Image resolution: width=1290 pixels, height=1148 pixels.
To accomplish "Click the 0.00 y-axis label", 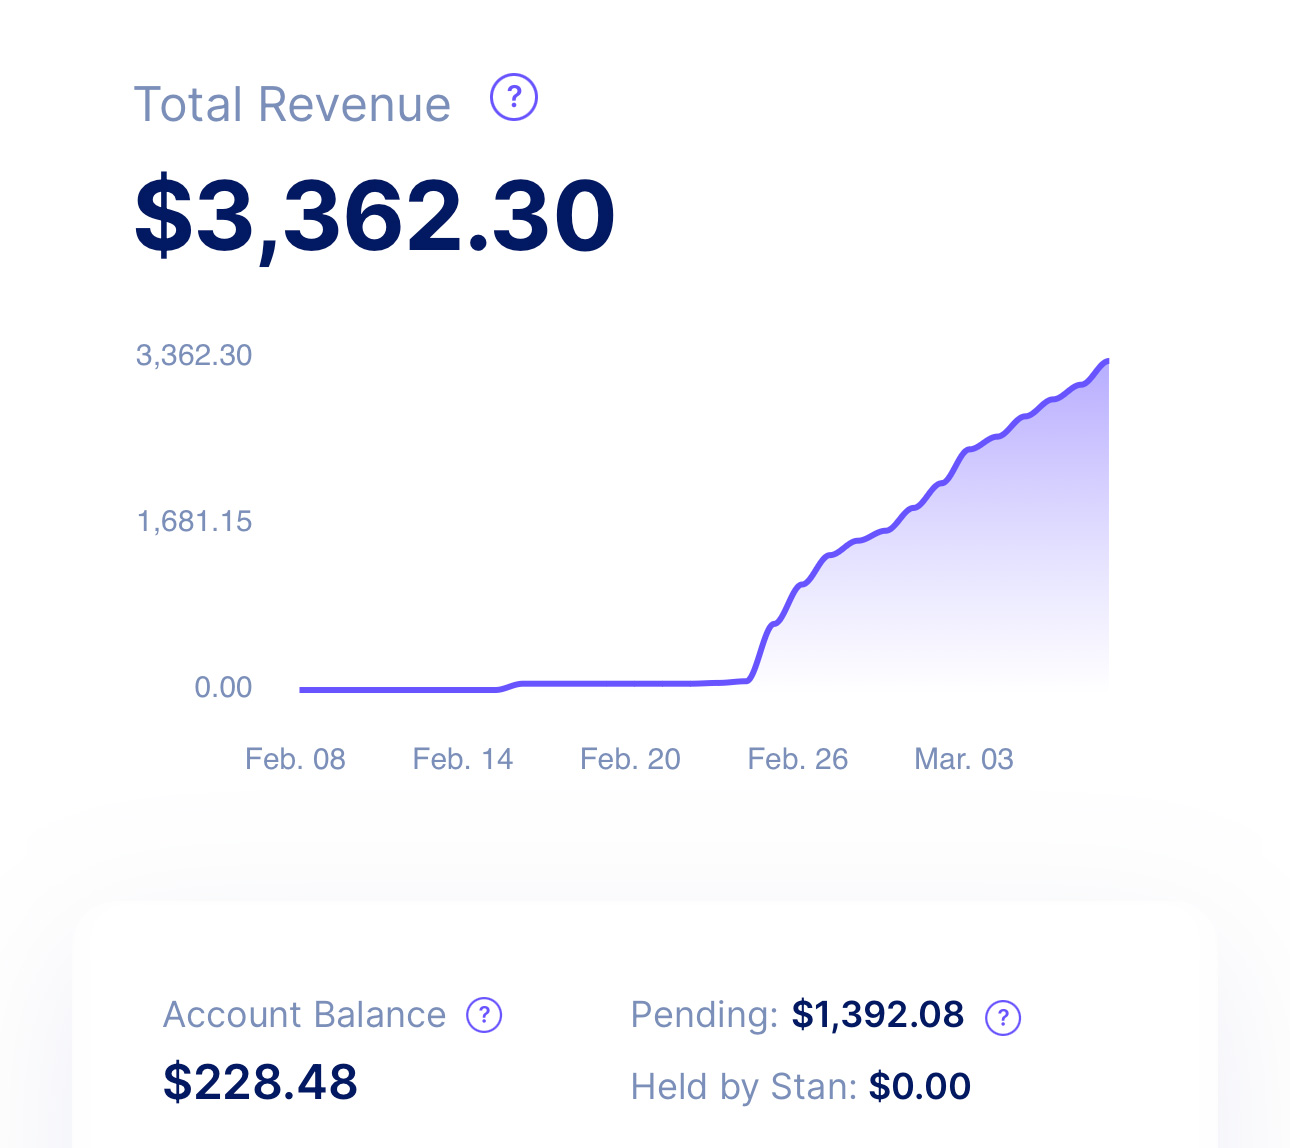I will (x=223, y=687).
